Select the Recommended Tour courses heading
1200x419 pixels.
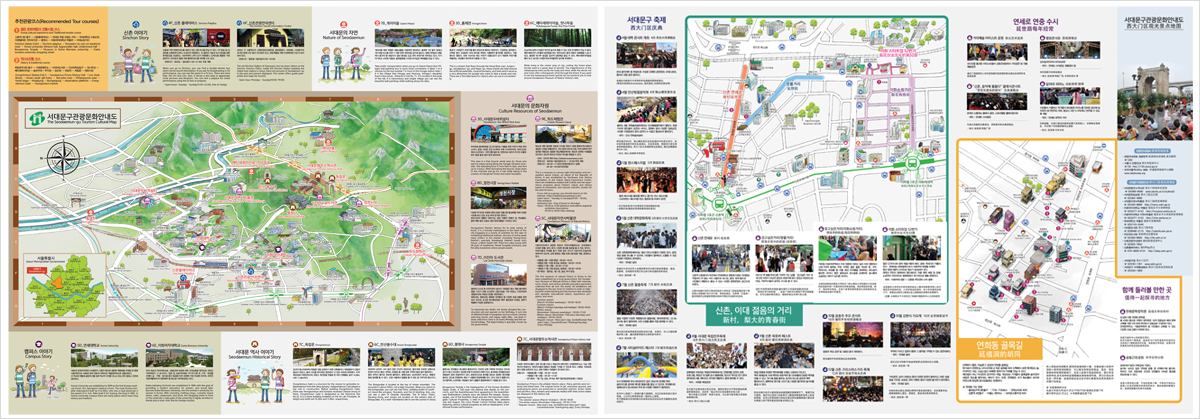(x=56, y=22)
